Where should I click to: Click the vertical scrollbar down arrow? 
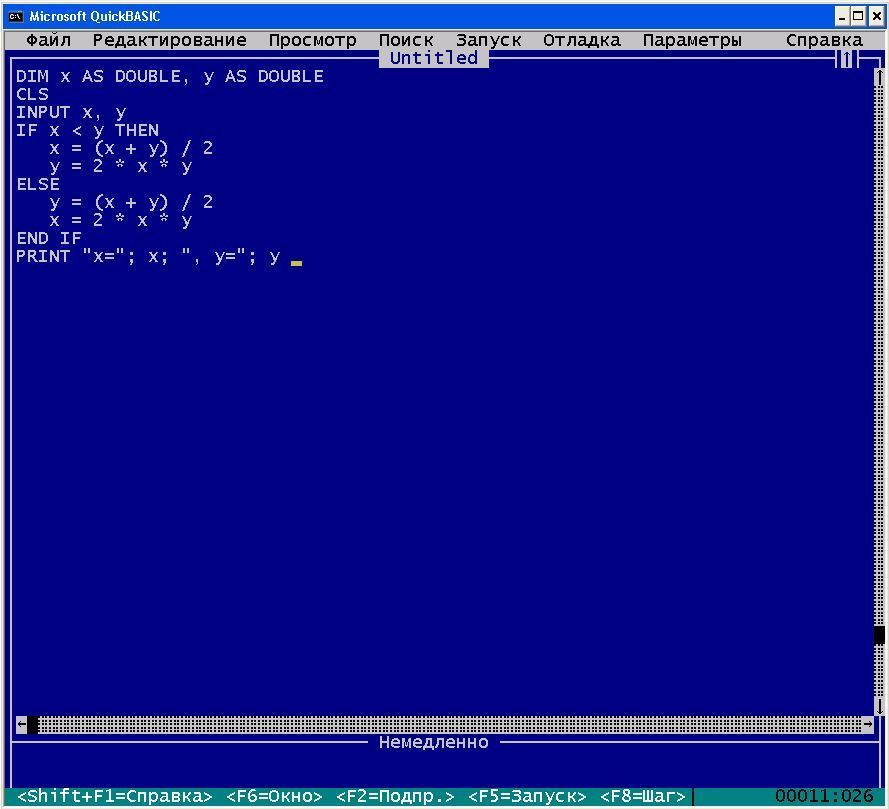click(x=879, y=706)
